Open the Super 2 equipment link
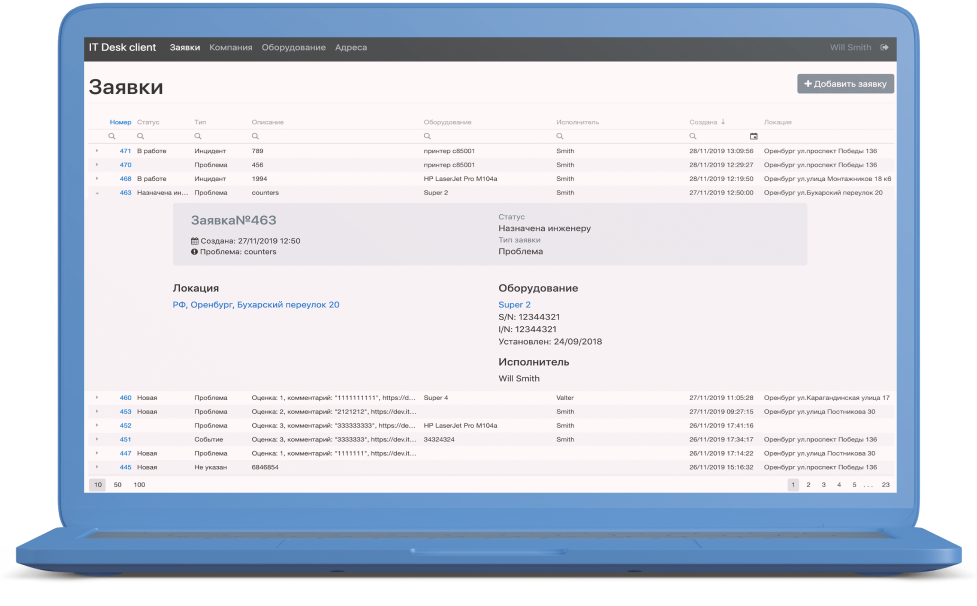The image size is (977, 606). (514, 305)
